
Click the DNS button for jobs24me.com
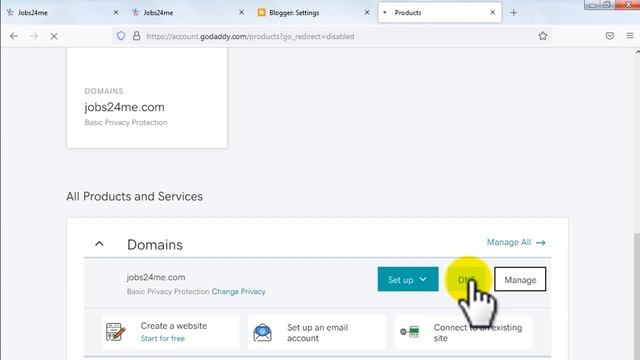point(466,280)
